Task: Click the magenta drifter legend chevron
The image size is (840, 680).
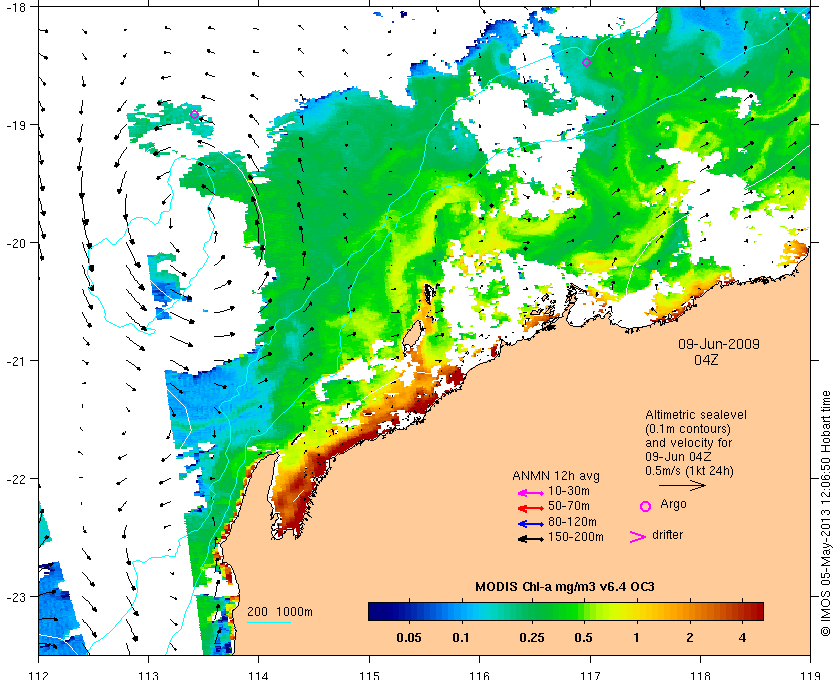Action: point(637,537)
